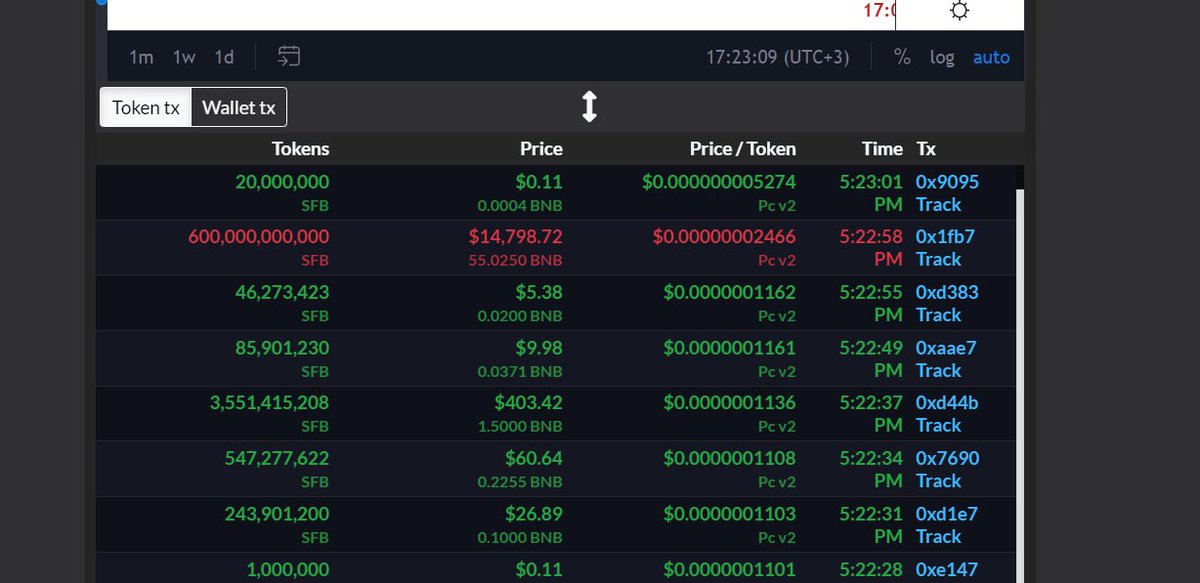The image size is (1200, 583).
Task: Click the $26.89 price cell
Action: (x=533, y=514)
